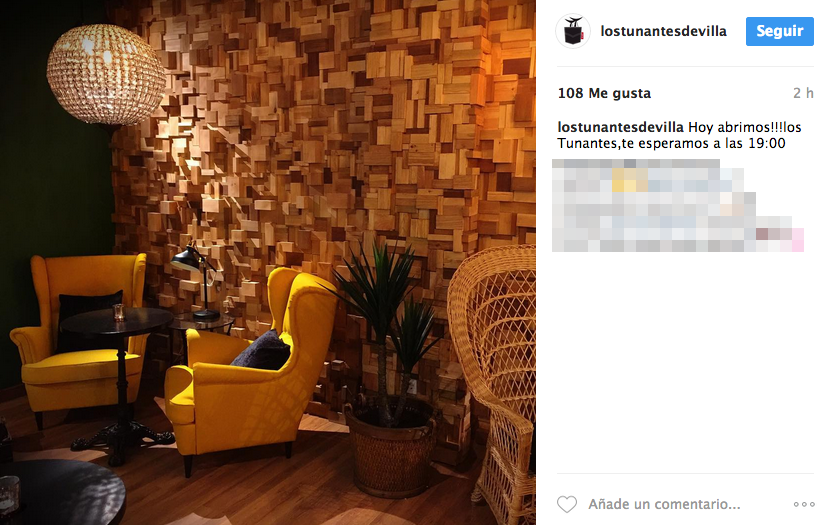Open the lostunantesdevilla profile avatar
The width and height of the screenshot is (824, 525).
[x=573, y=31]
